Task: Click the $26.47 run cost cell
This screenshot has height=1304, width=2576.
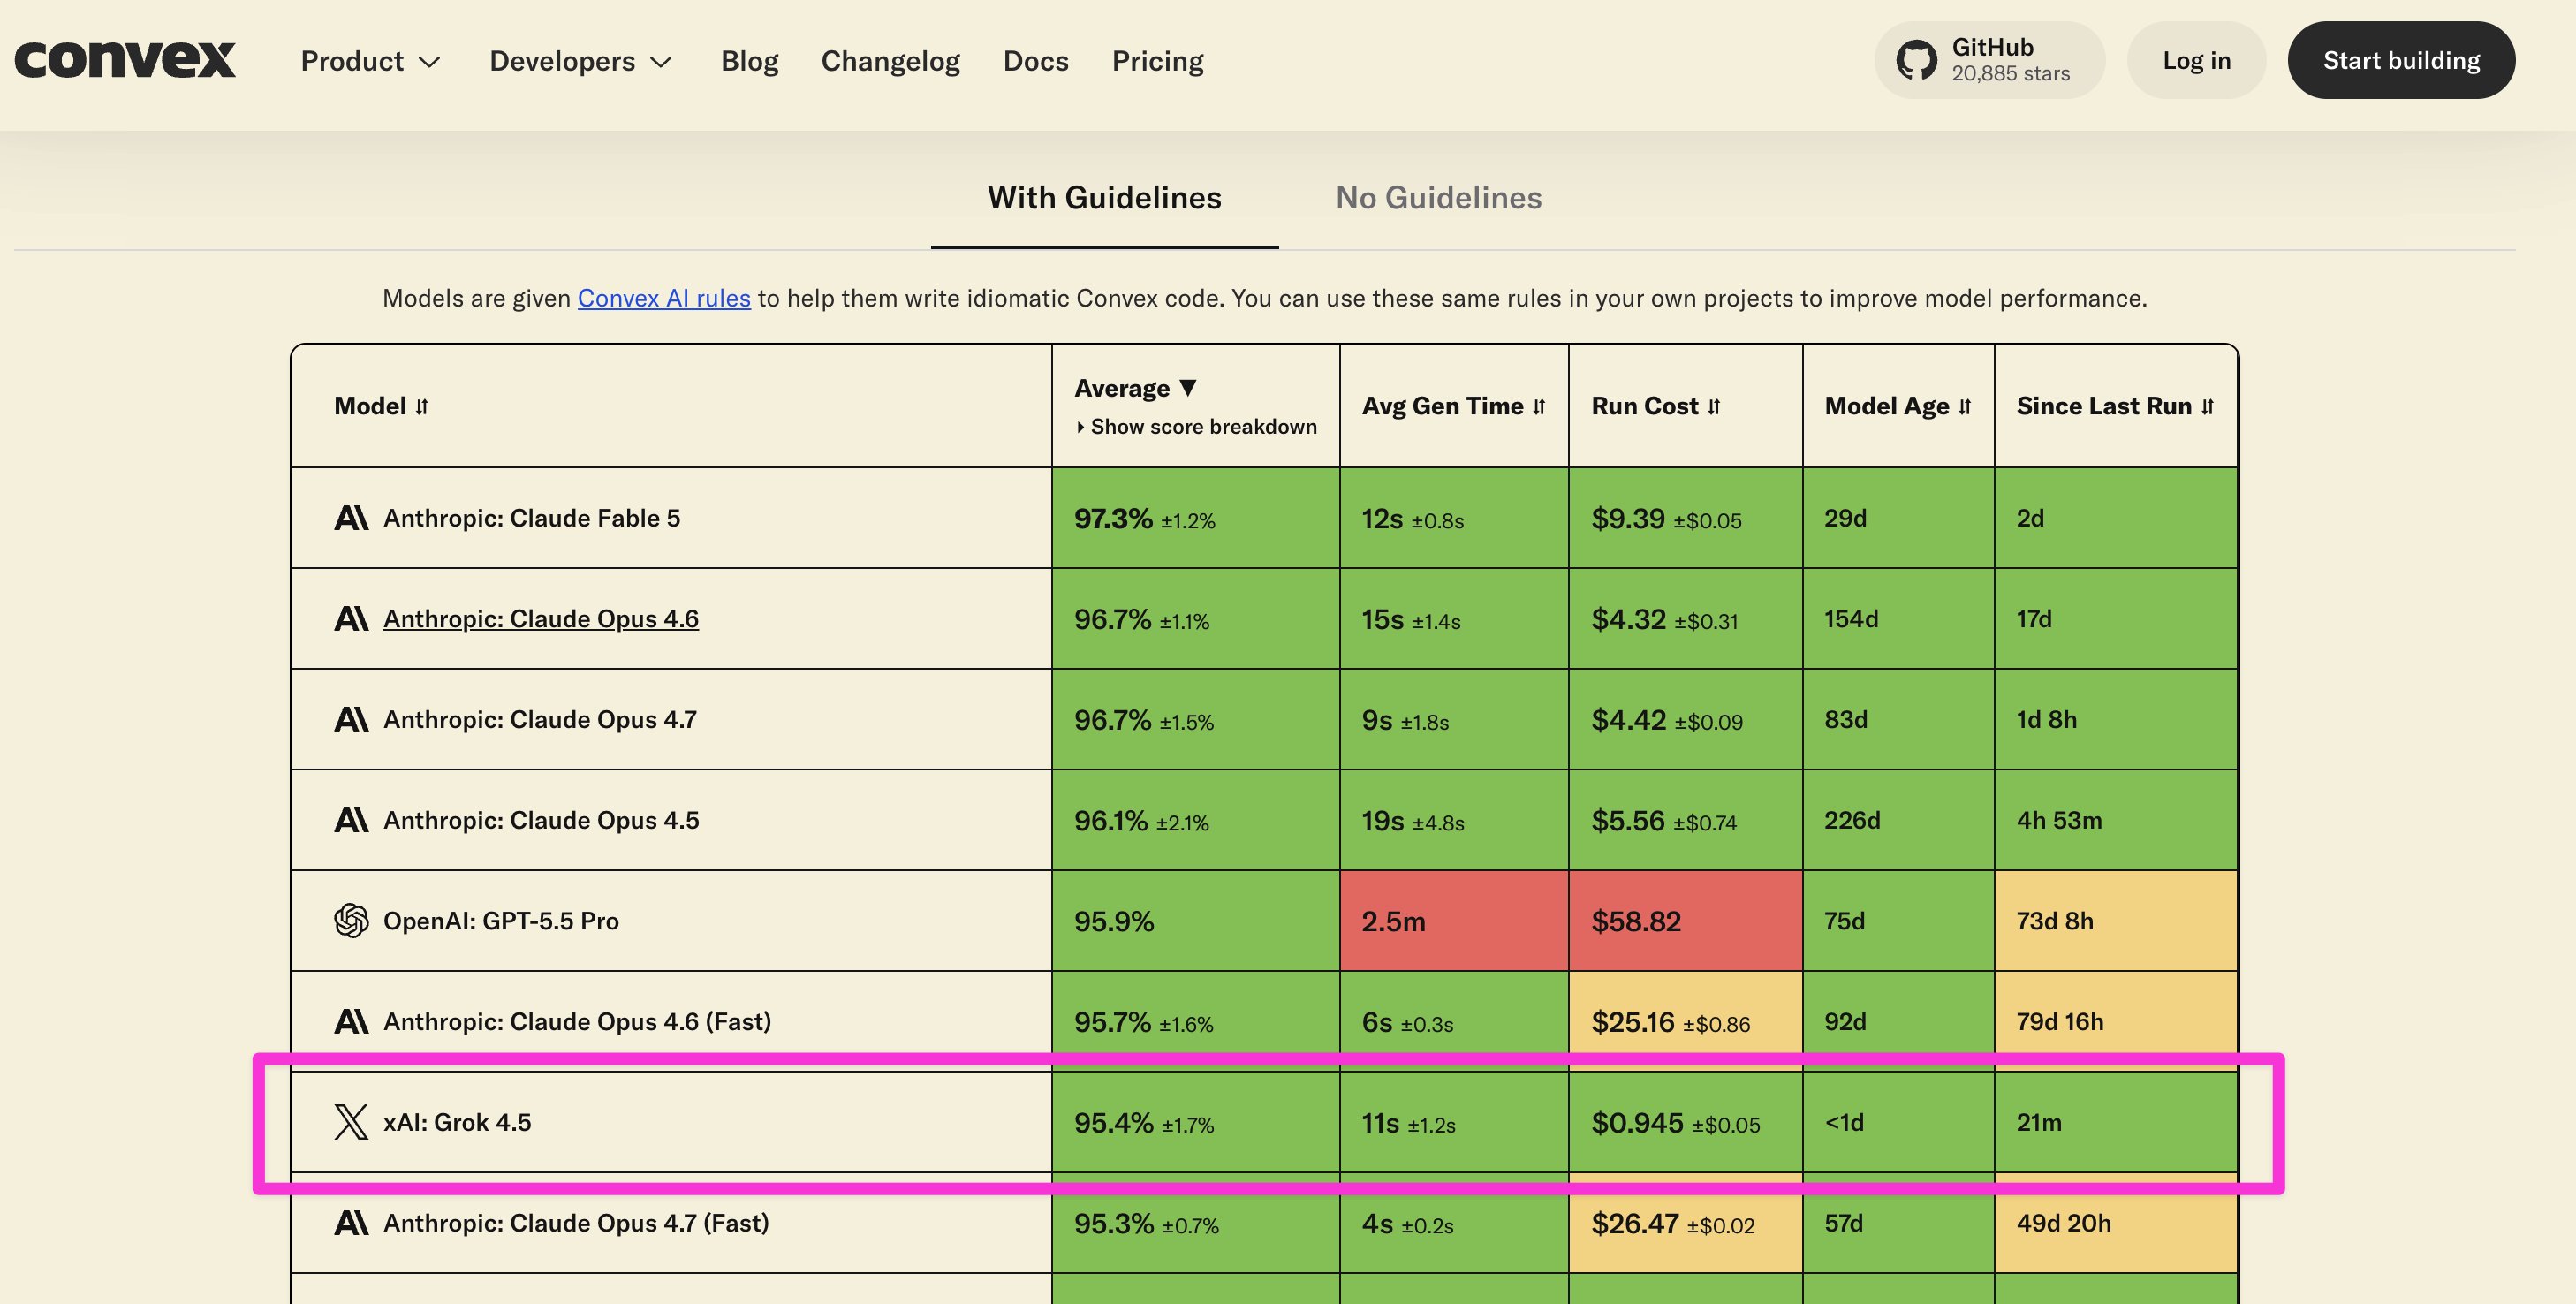Action: (x=1686, y=1223)
